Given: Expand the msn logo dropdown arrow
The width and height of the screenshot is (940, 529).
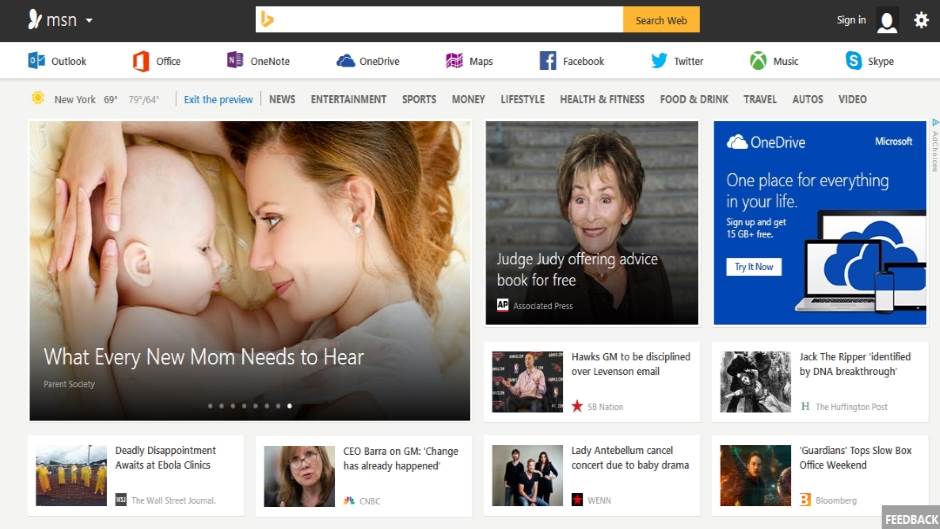Looking at the screenshot, I should (x=89, y=21).
